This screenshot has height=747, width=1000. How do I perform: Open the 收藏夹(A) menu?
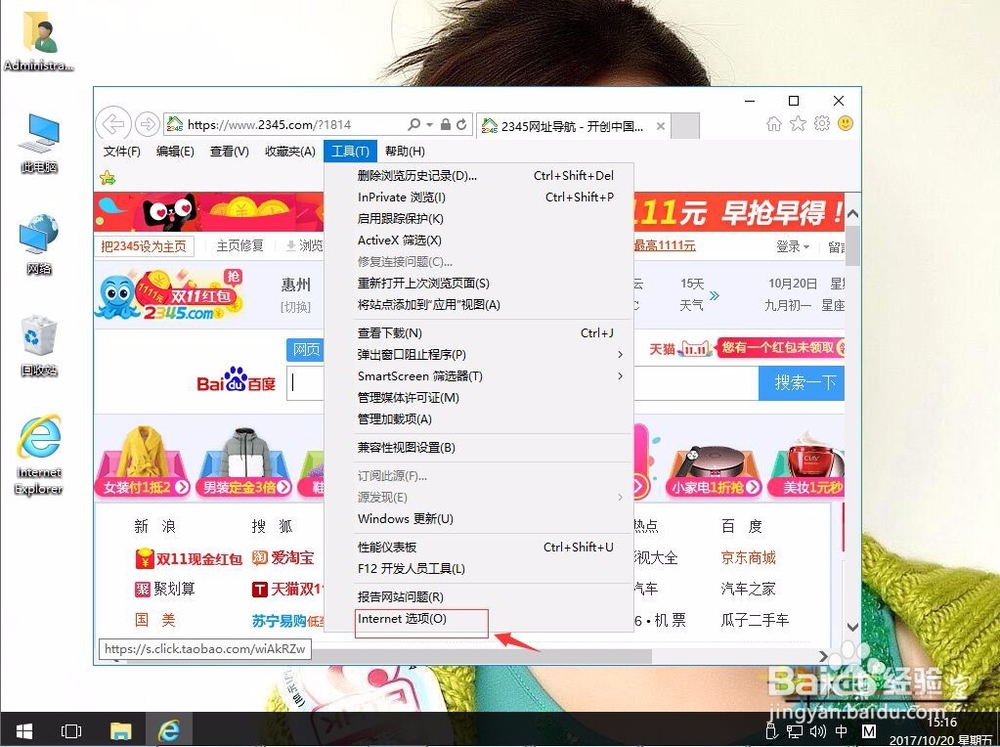[x=290, y=151]
